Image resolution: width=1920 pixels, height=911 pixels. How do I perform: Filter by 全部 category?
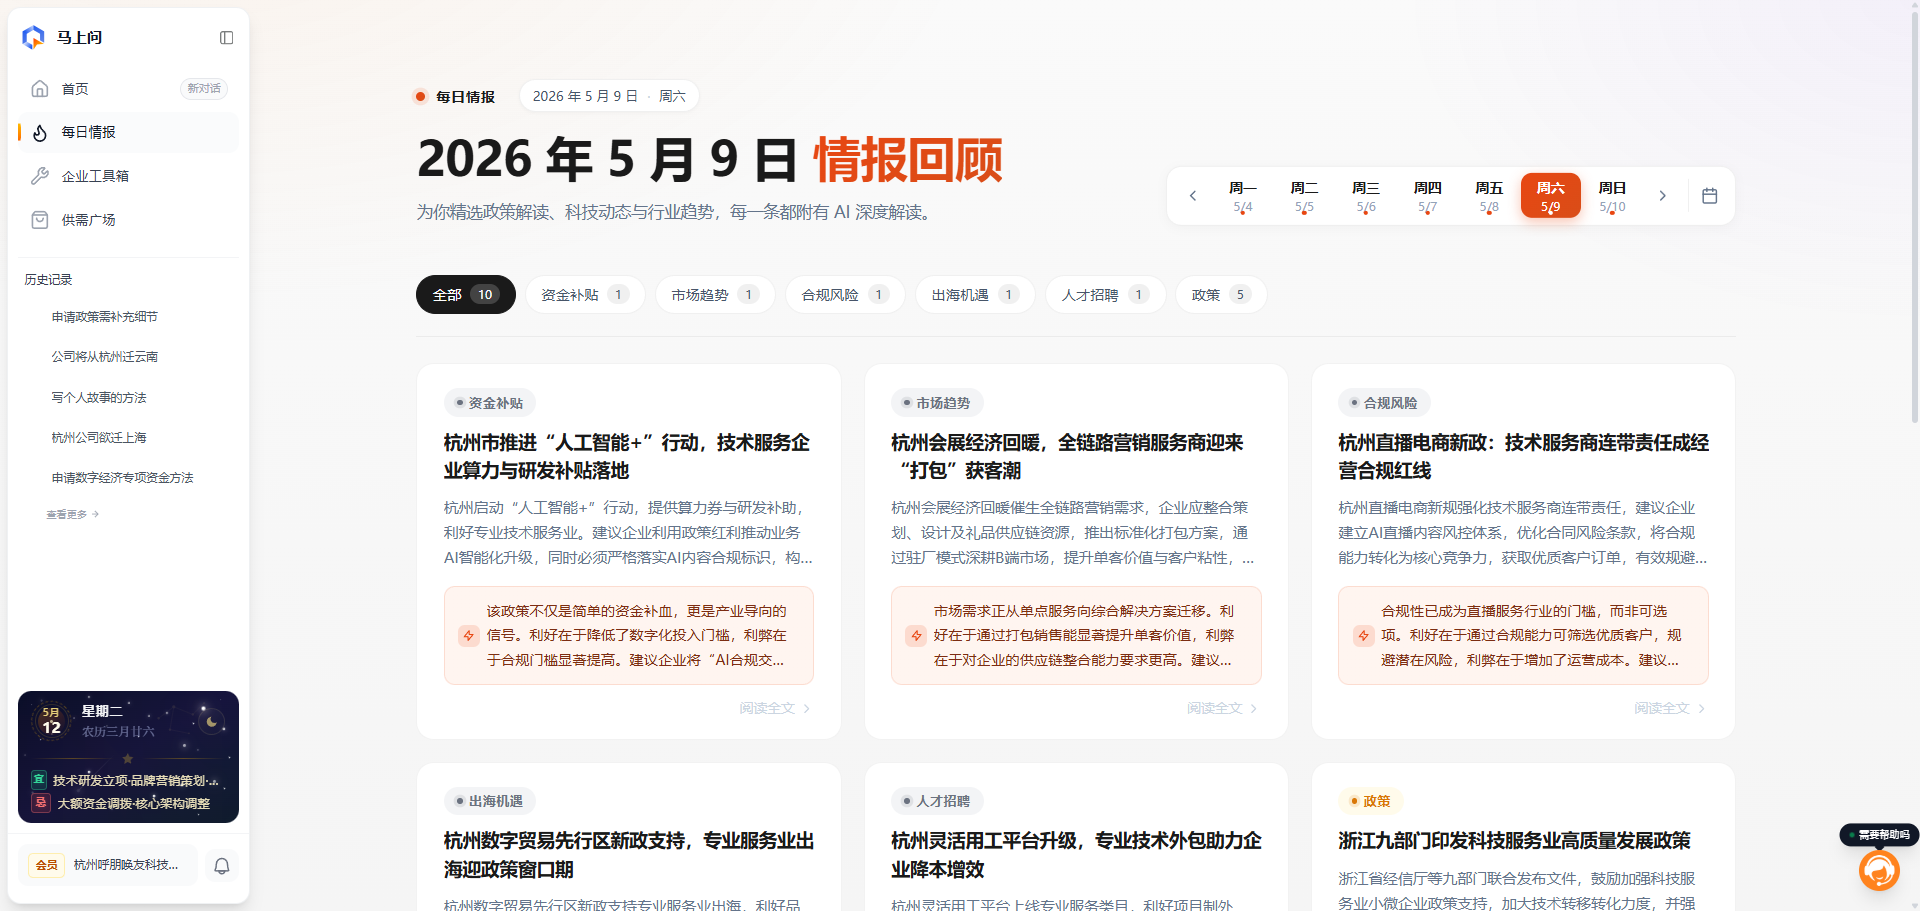point(466,295)
